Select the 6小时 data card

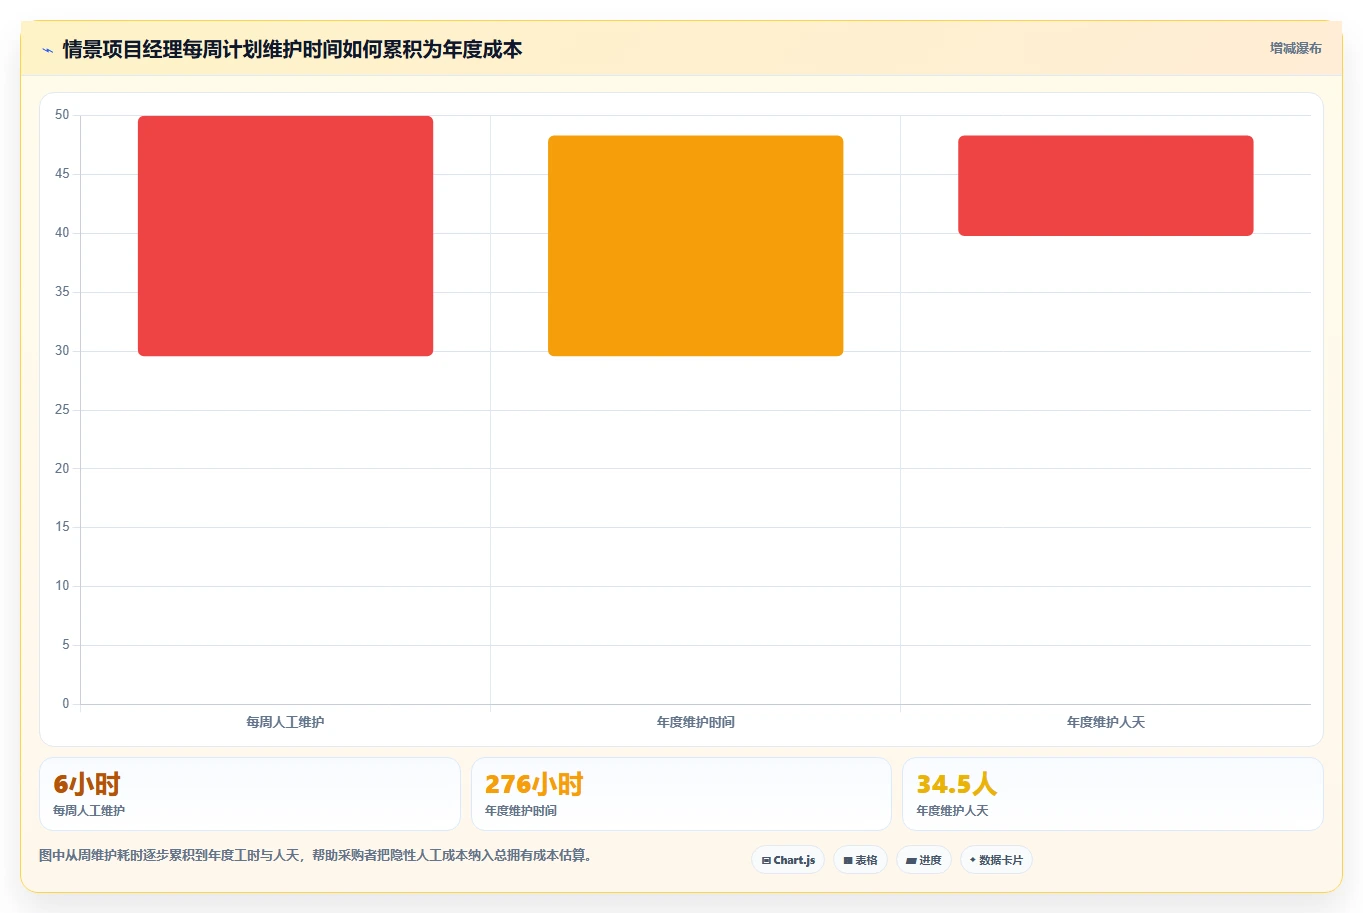click(250, 794)
